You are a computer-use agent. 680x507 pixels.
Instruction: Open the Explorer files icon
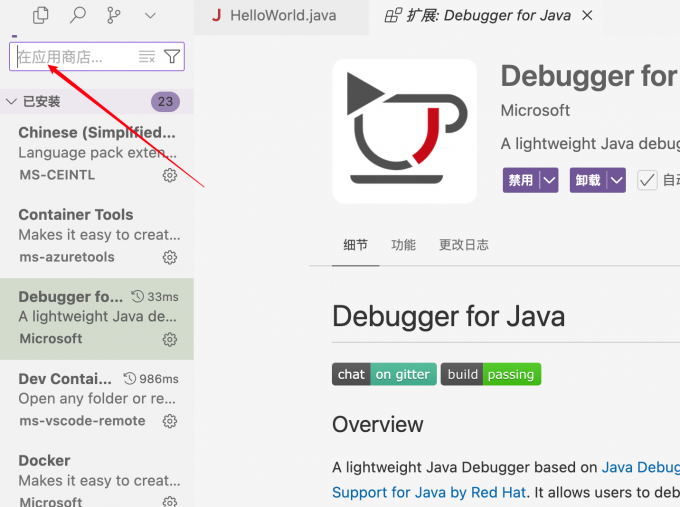coord(41,15)
